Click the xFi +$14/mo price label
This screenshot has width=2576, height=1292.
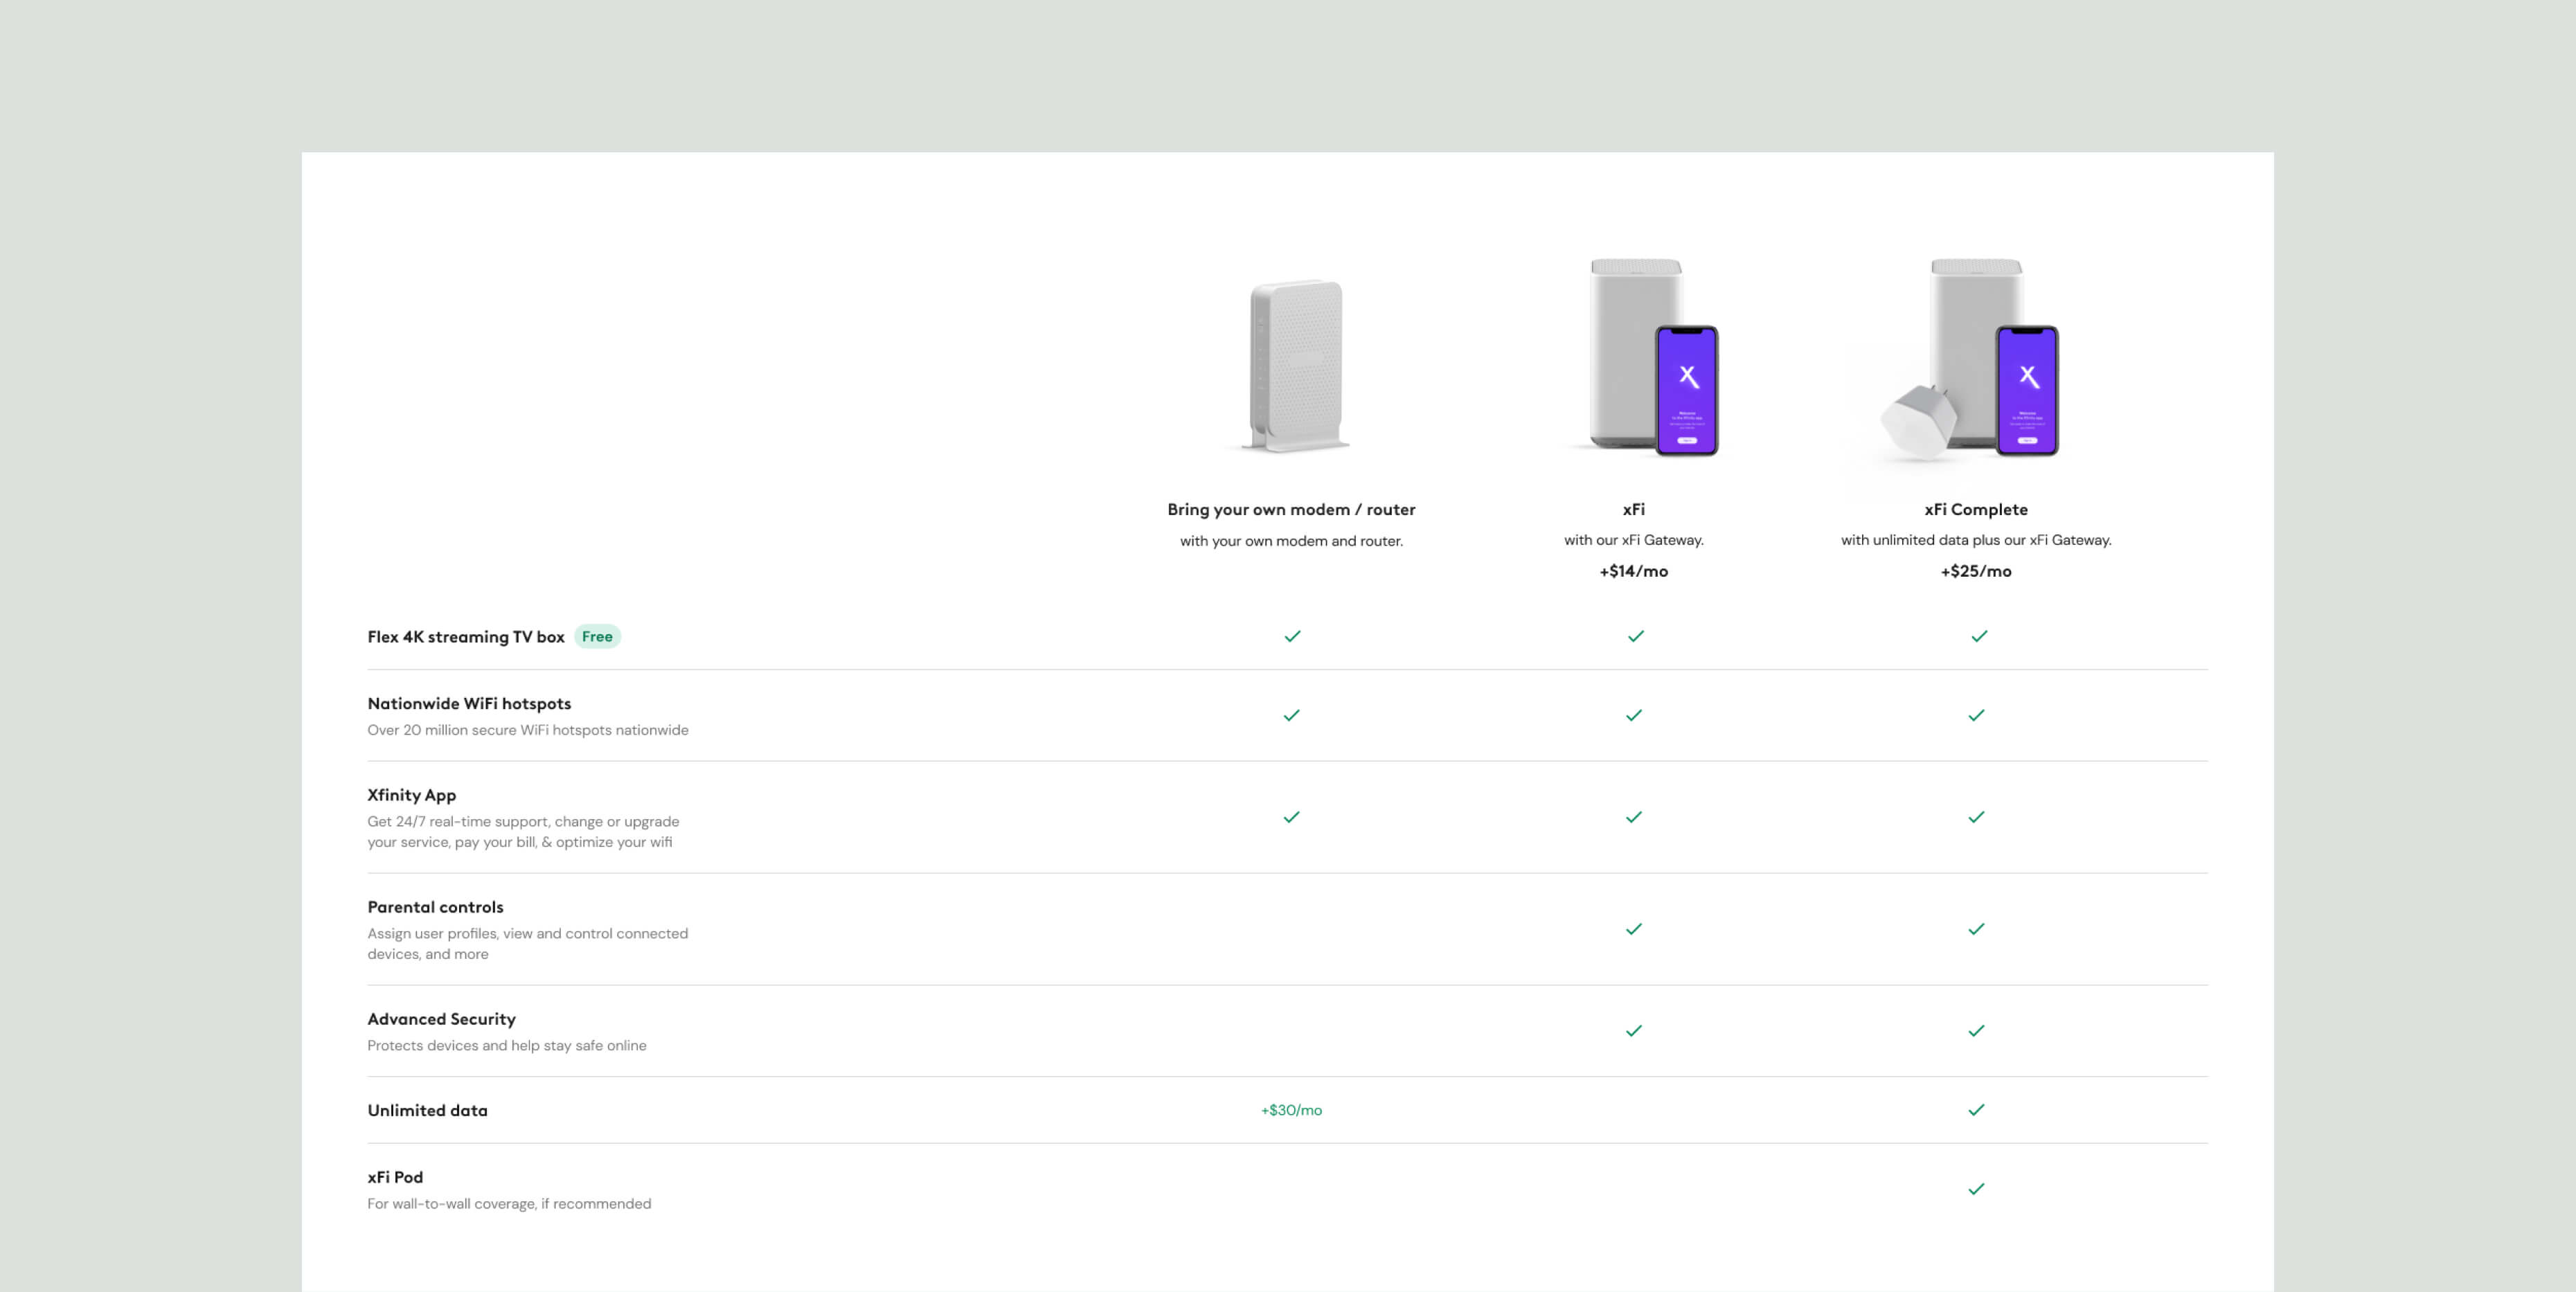(x=1633, y=571)
